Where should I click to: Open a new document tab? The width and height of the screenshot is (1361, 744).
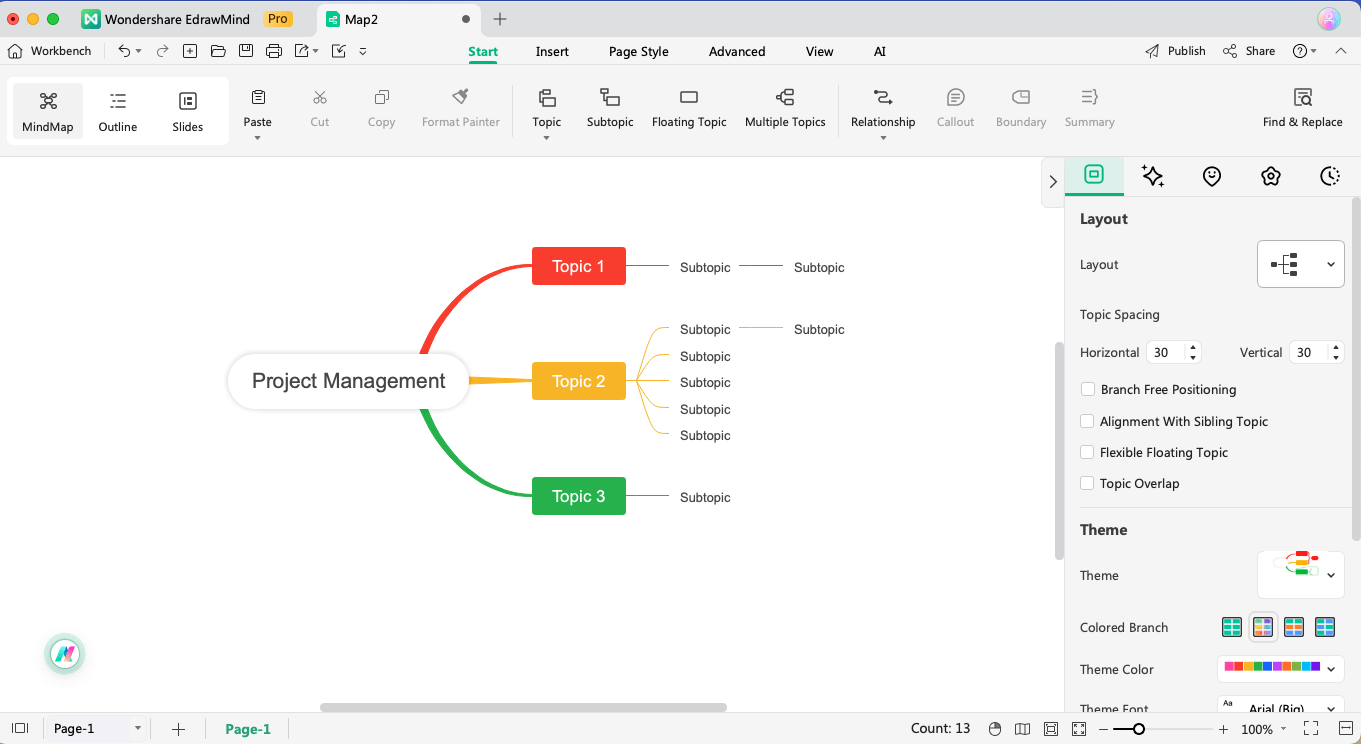tap(500, 19)
